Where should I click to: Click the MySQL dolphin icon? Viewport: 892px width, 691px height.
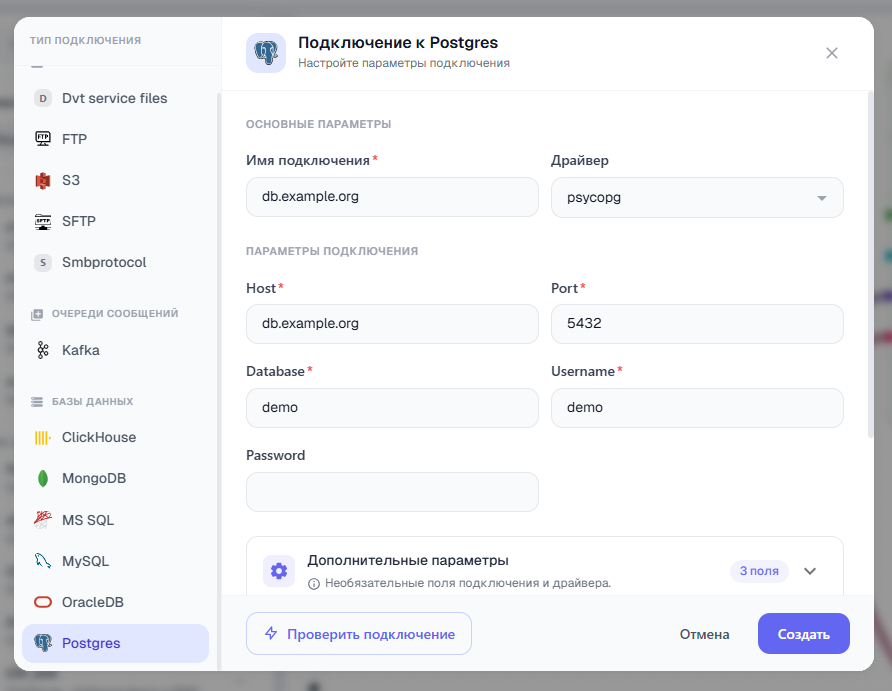point(43,561)
